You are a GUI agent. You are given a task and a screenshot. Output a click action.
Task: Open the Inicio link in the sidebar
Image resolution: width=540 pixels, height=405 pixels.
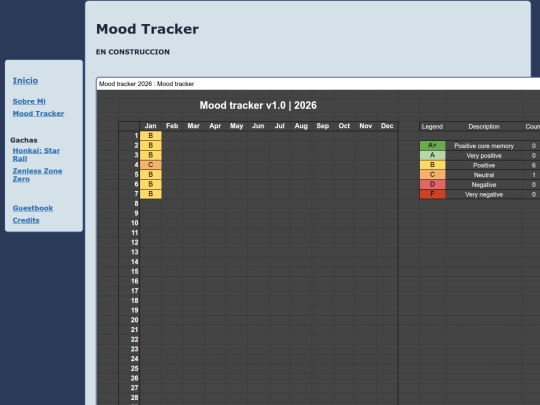[25, 81]
